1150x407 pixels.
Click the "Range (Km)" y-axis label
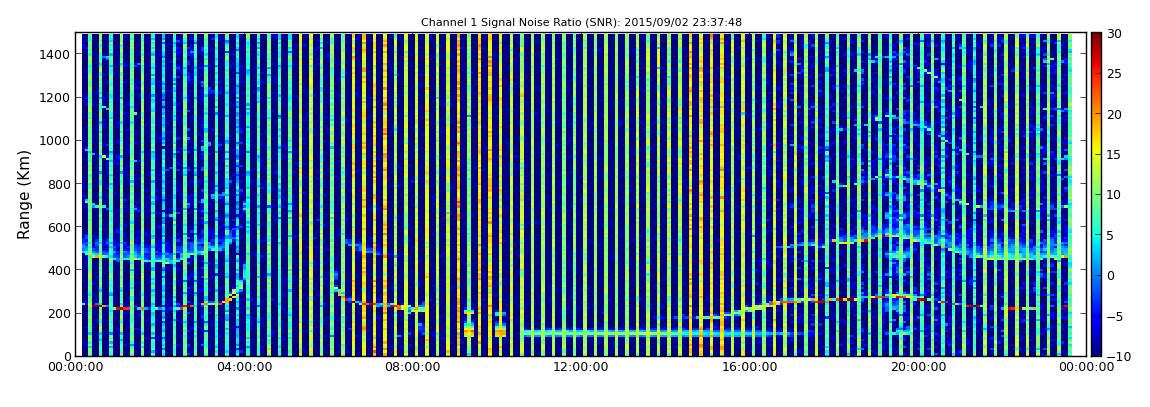point(24,194)
